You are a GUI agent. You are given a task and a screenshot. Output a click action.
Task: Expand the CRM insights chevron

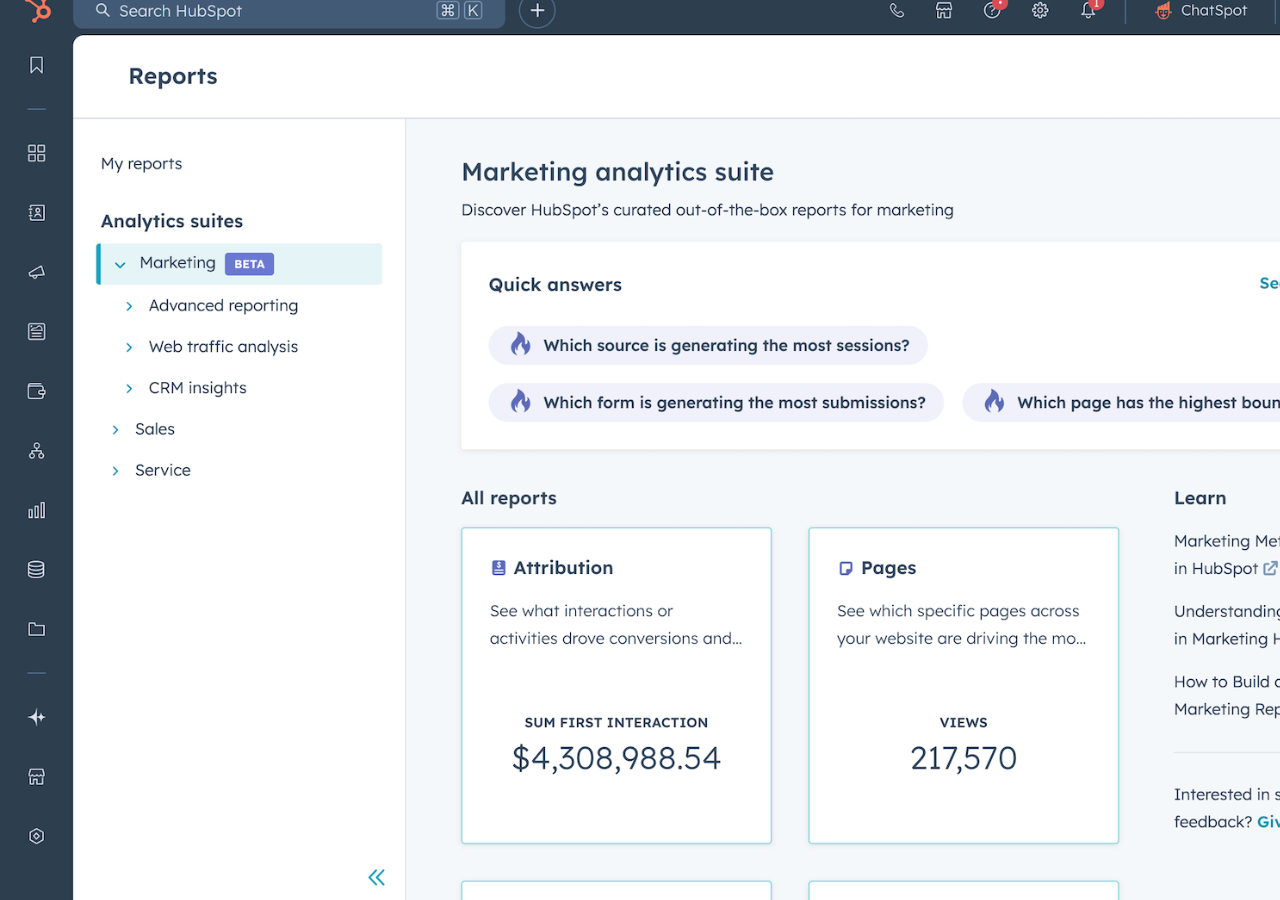(x=129, y=388)
